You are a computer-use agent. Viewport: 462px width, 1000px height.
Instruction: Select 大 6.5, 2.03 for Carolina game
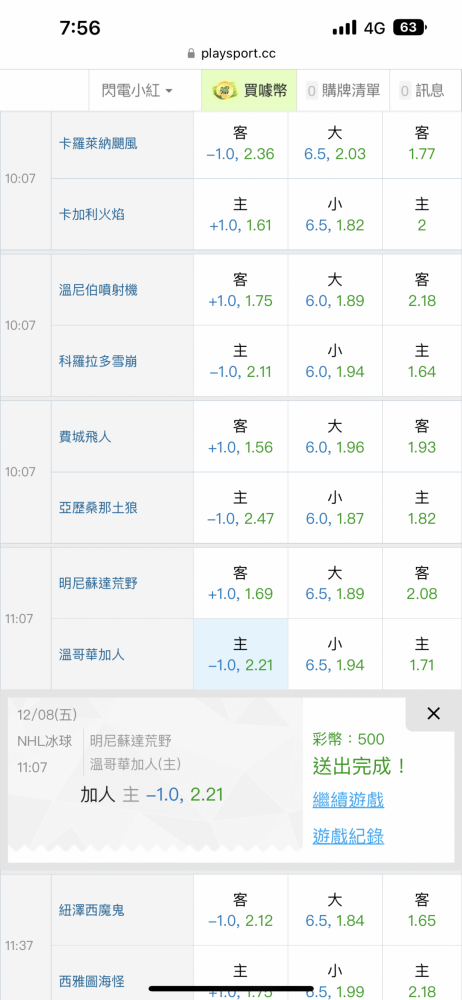click(x=335, y=143)
